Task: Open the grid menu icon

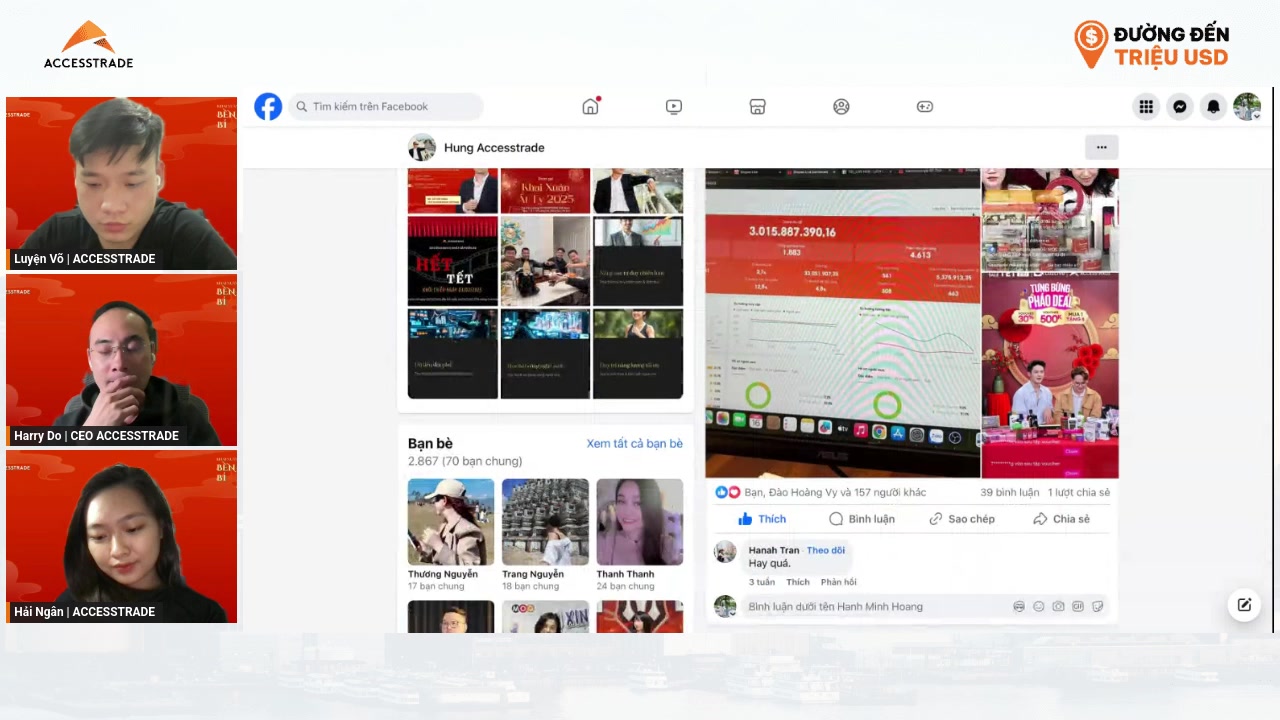Action: click(x=1146, y=107)
